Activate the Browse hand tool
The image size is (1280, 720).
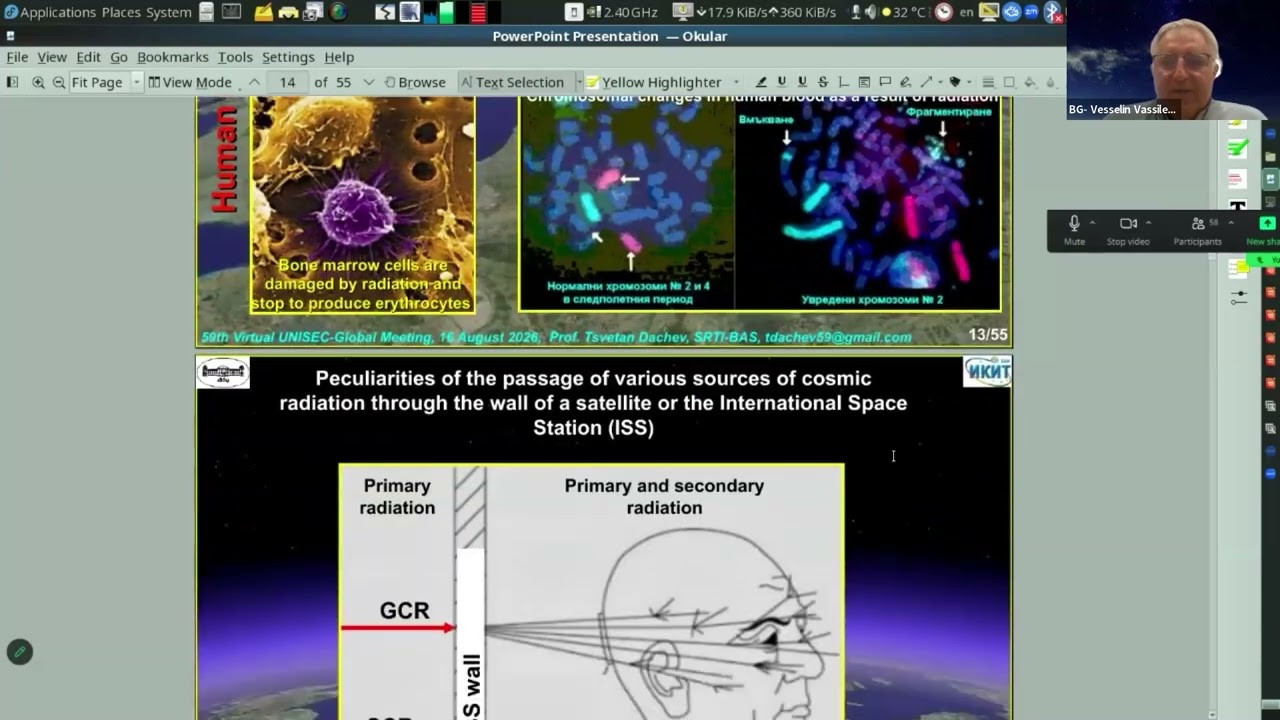pos(415,82)
